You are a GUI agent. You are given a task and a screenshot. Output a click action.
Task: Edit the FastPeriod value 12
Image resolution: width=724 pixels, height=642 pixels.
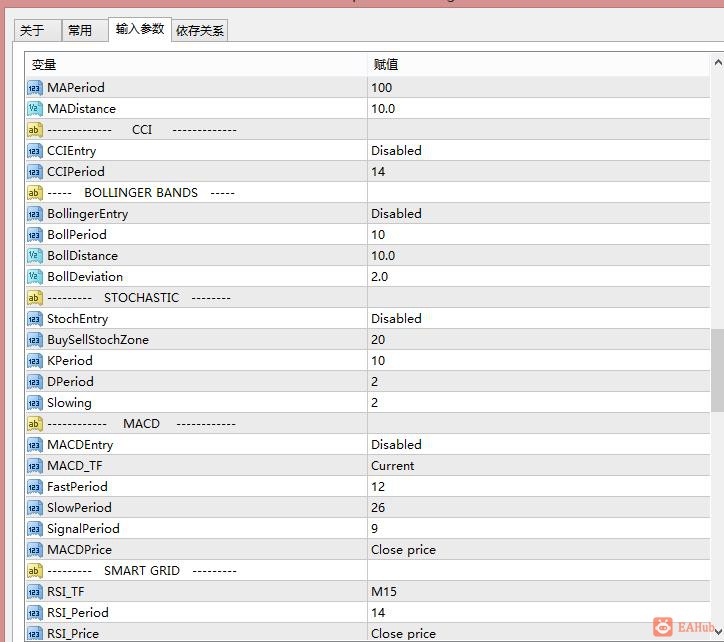tap(538, 487)
